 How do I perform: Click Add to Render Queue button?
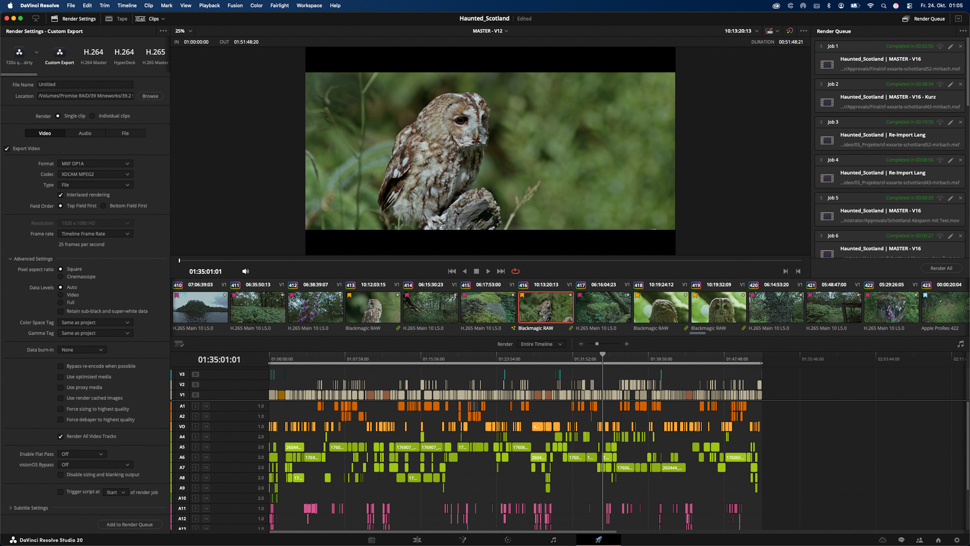click(x=130, y=524)
